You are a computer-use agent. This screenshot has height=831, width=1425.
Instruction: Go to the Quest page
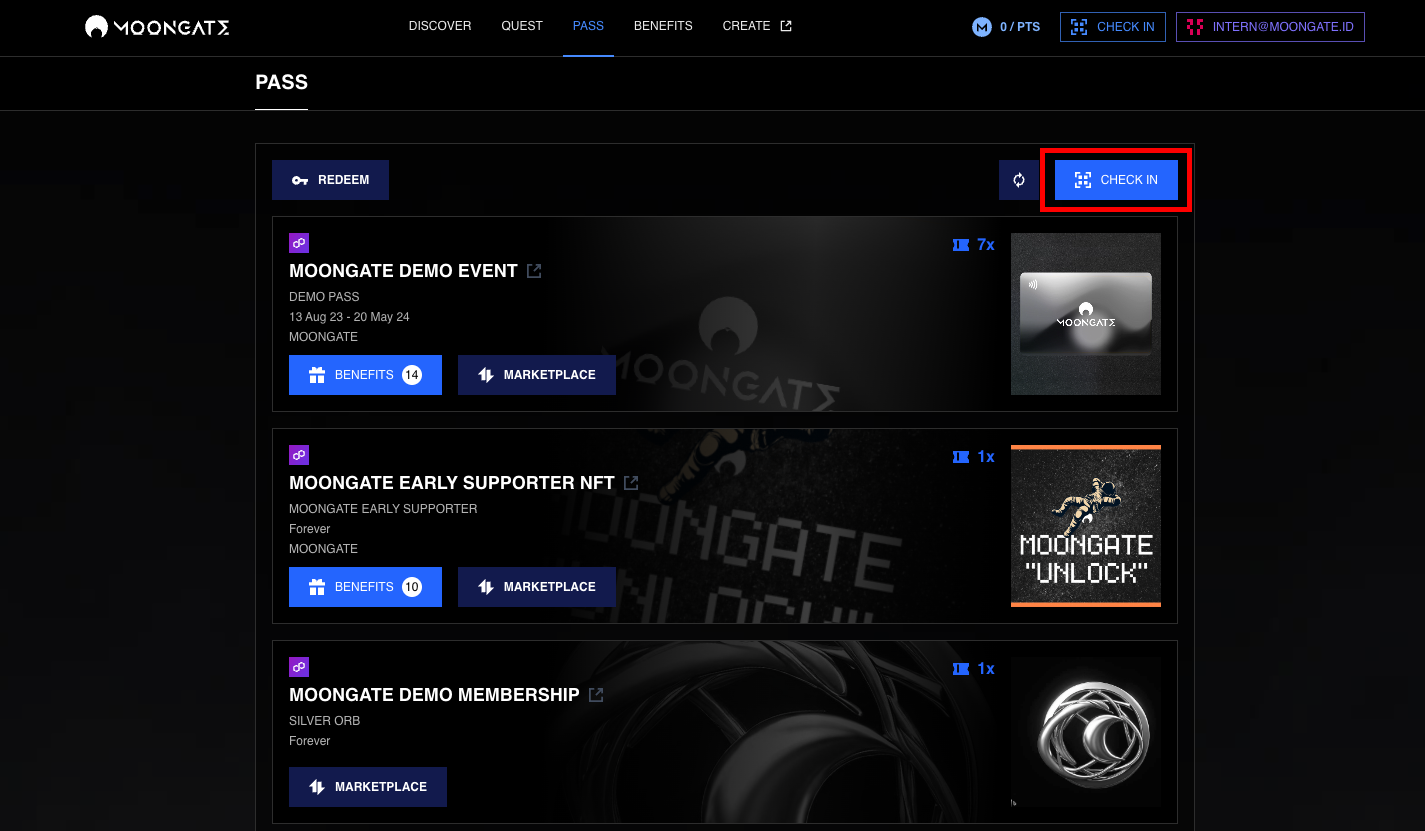(522, 26)
